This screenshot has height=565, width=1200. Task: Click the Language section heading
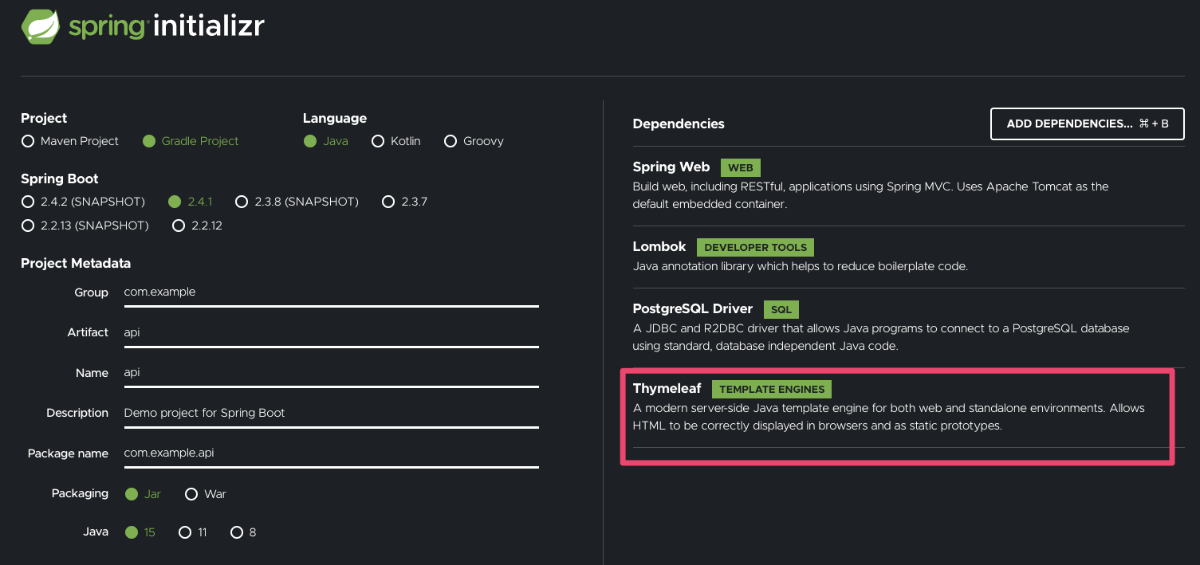(335, 118)
